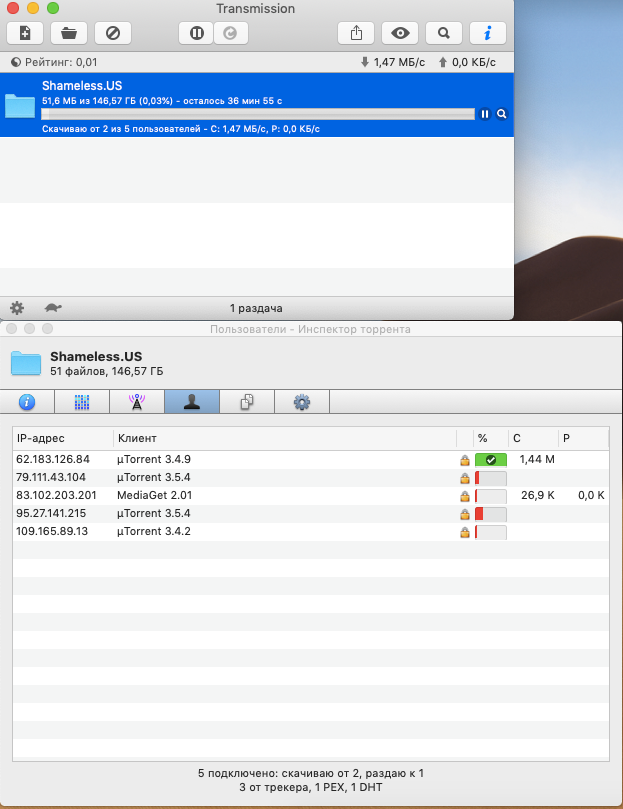
Task: Pause the Shameless.US torrent in its row
Action: click(485, 114)
